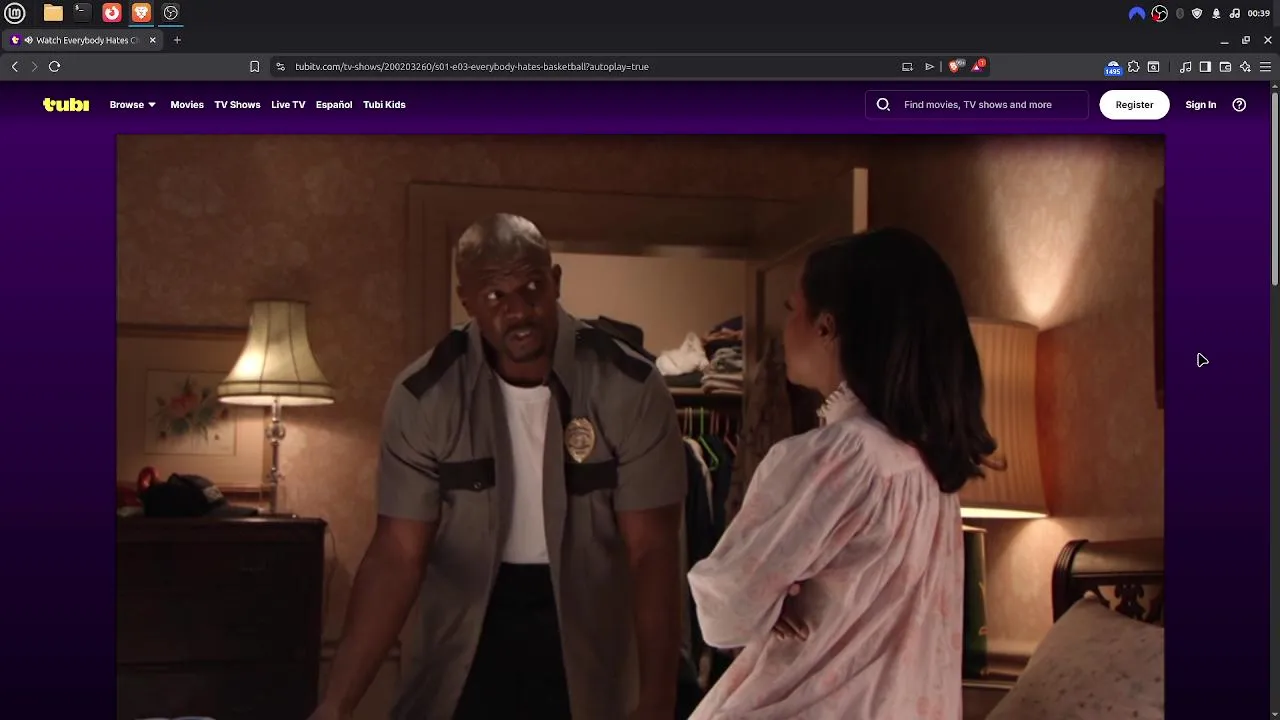Screen dimensions: 1280x720
Task: Open the terminal from the panel
Action: point(82,13)
